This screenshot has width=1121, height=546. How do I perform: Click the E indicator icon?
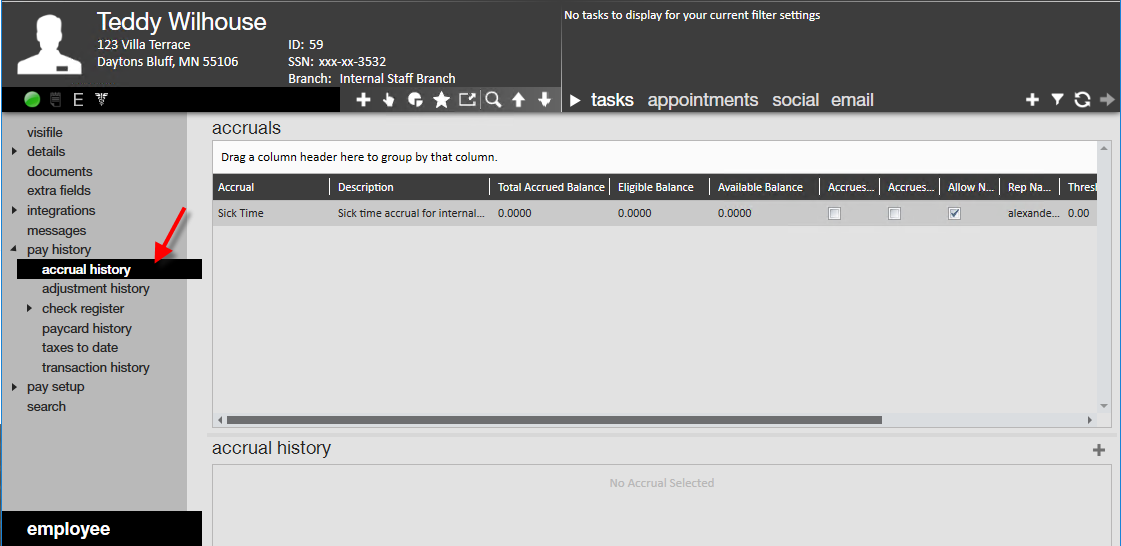(x=78, y=100)
